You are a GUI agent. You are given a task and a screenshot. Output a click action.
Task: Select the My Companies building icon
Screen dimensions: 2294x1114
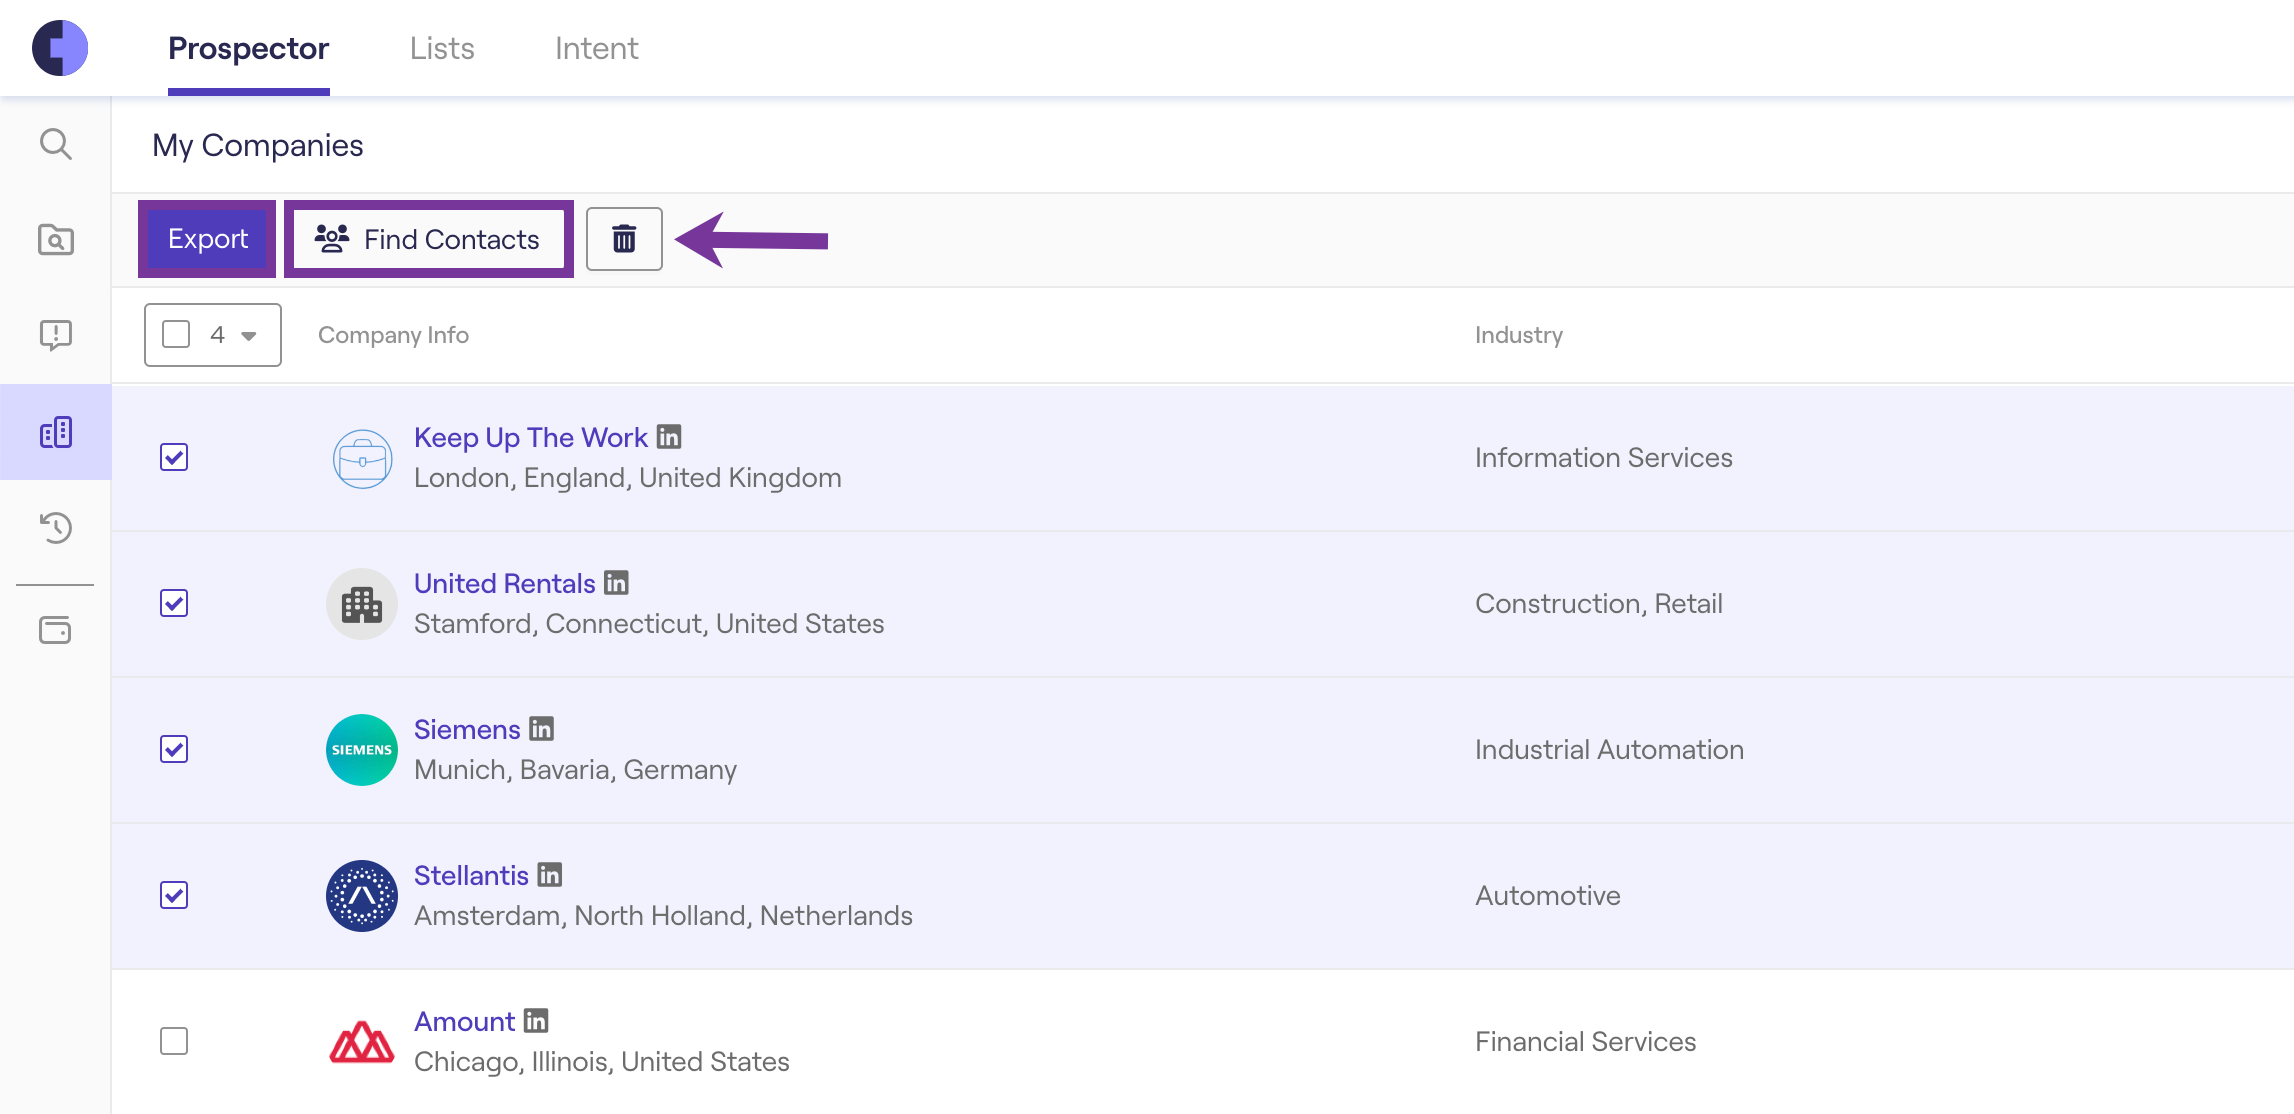[x=56, y=432]
